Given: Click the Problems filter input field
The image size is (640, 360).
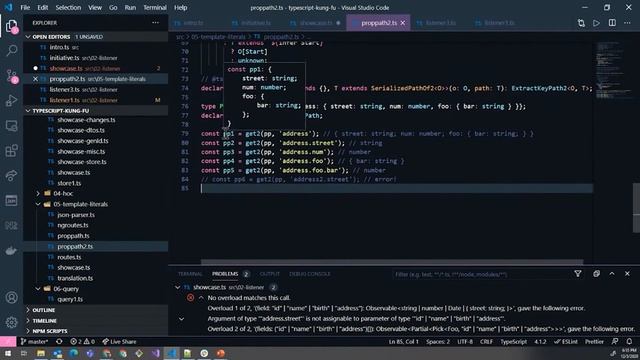Looking at the screenshot, I should 481,274.
